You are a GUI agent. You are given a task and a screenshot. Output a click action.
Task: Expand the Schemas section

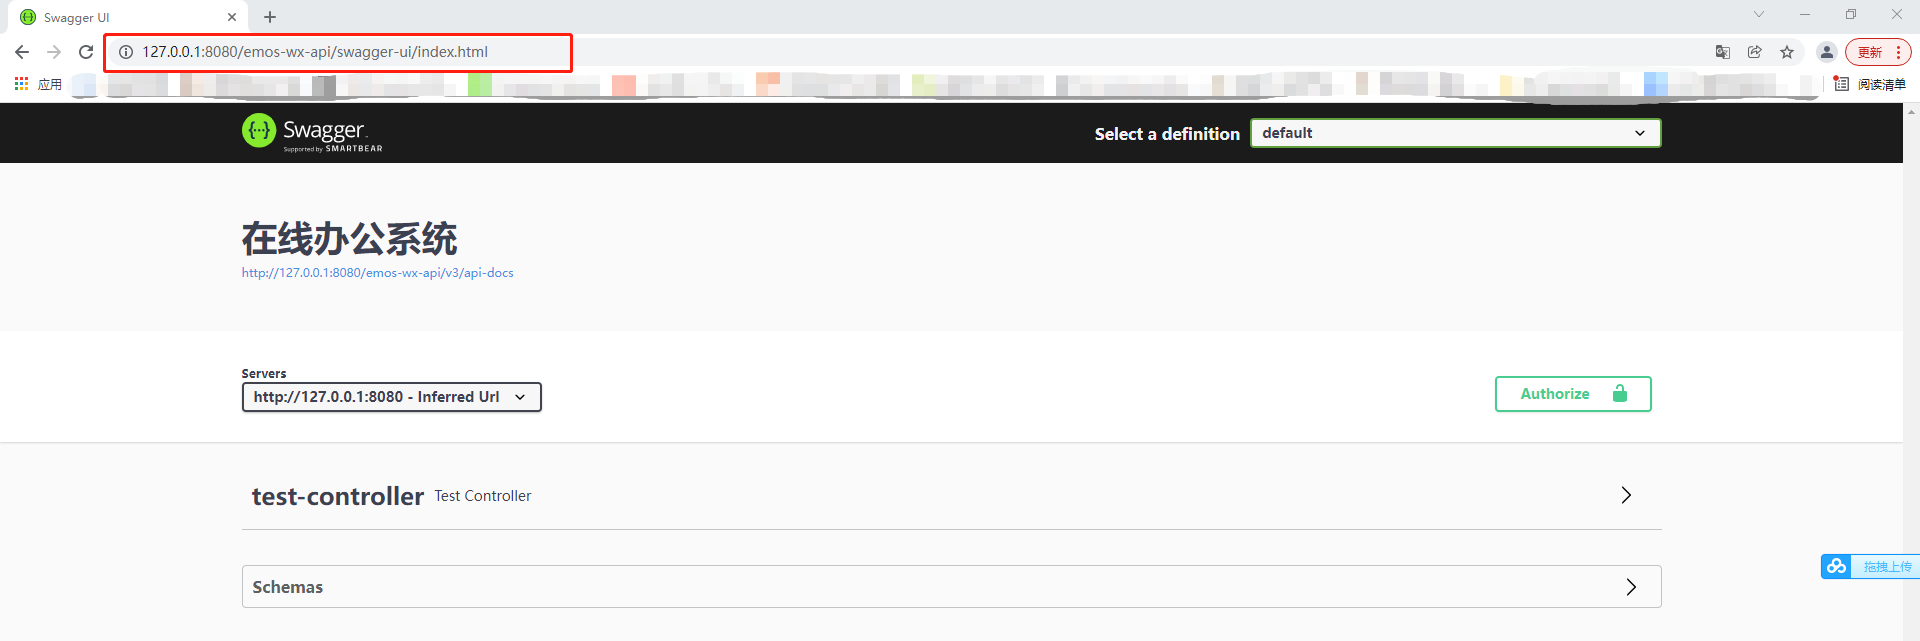tap(951, 587)
